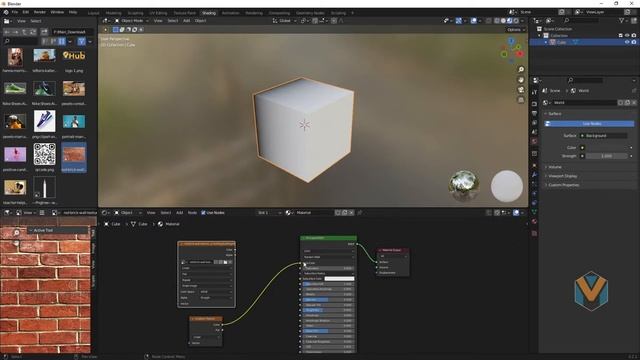Image resolution: width=640 pixels, height=360 pixels.
Task: Select the Material Preview shading mode icon
Action: [509, 20]
